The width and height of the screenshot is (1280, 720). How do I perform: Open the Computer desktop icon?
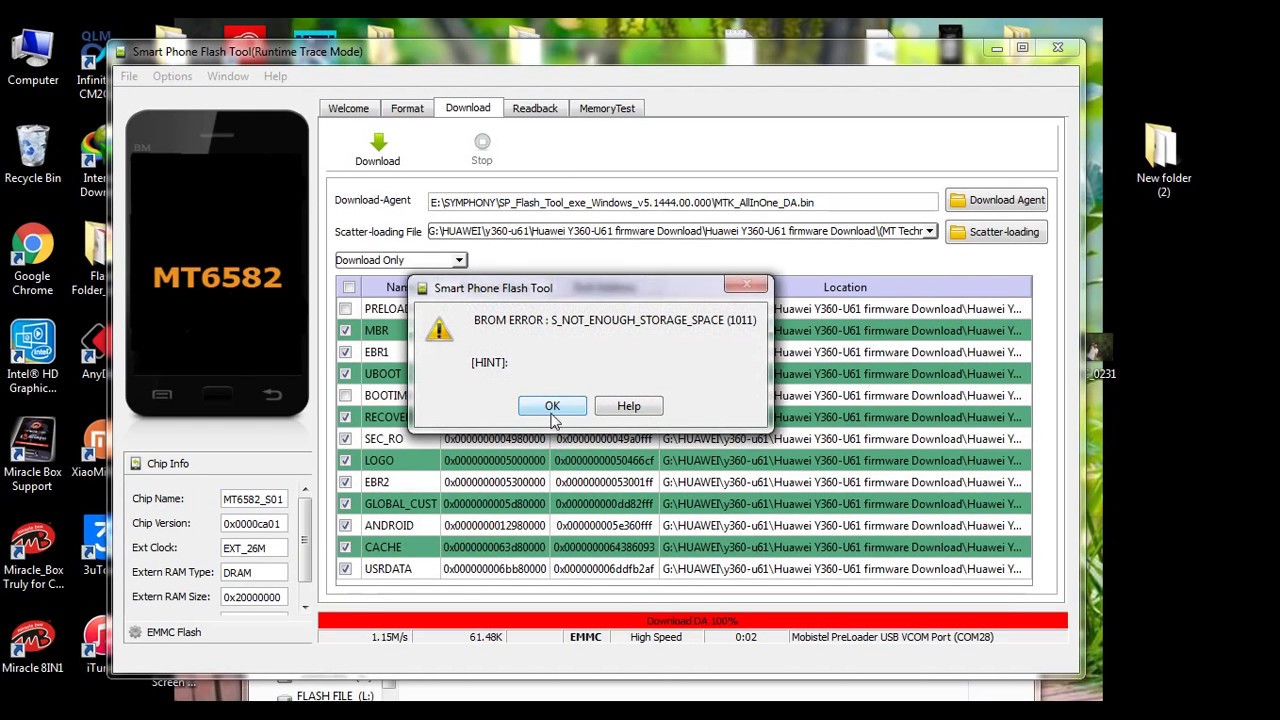click(x=33, y=58)
